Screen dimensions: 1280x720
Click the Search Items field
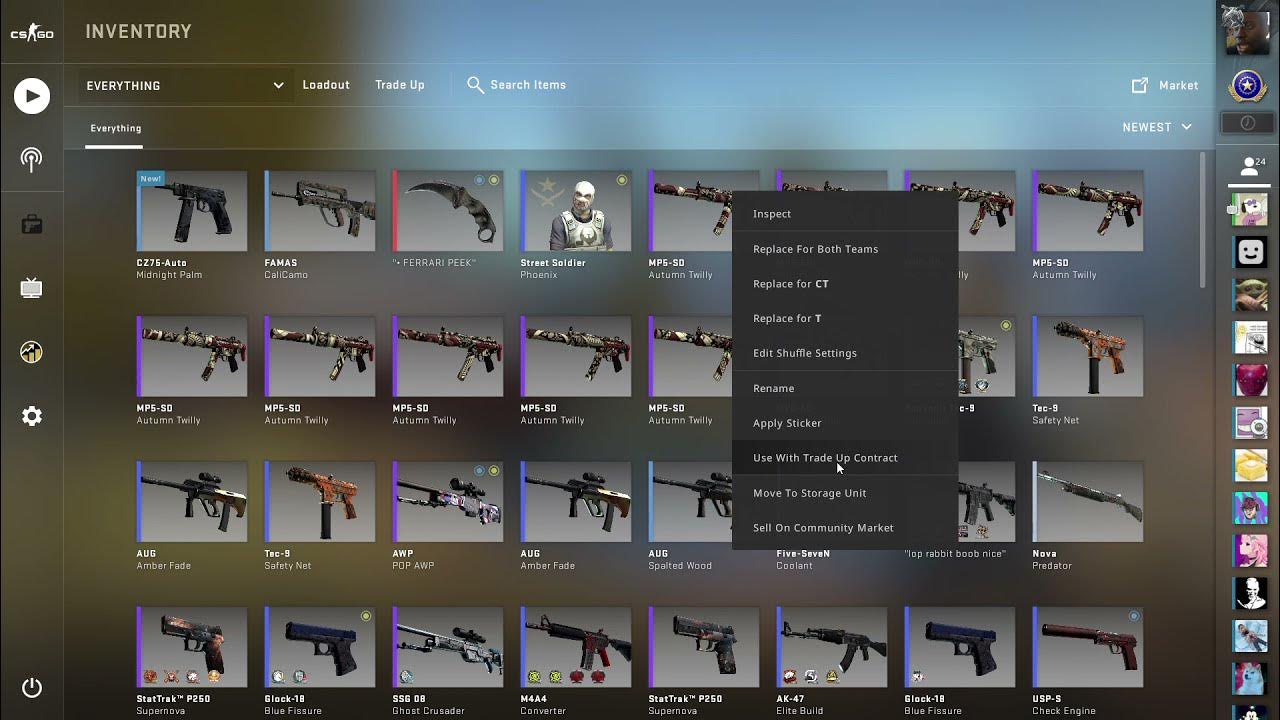pos(528,85)
